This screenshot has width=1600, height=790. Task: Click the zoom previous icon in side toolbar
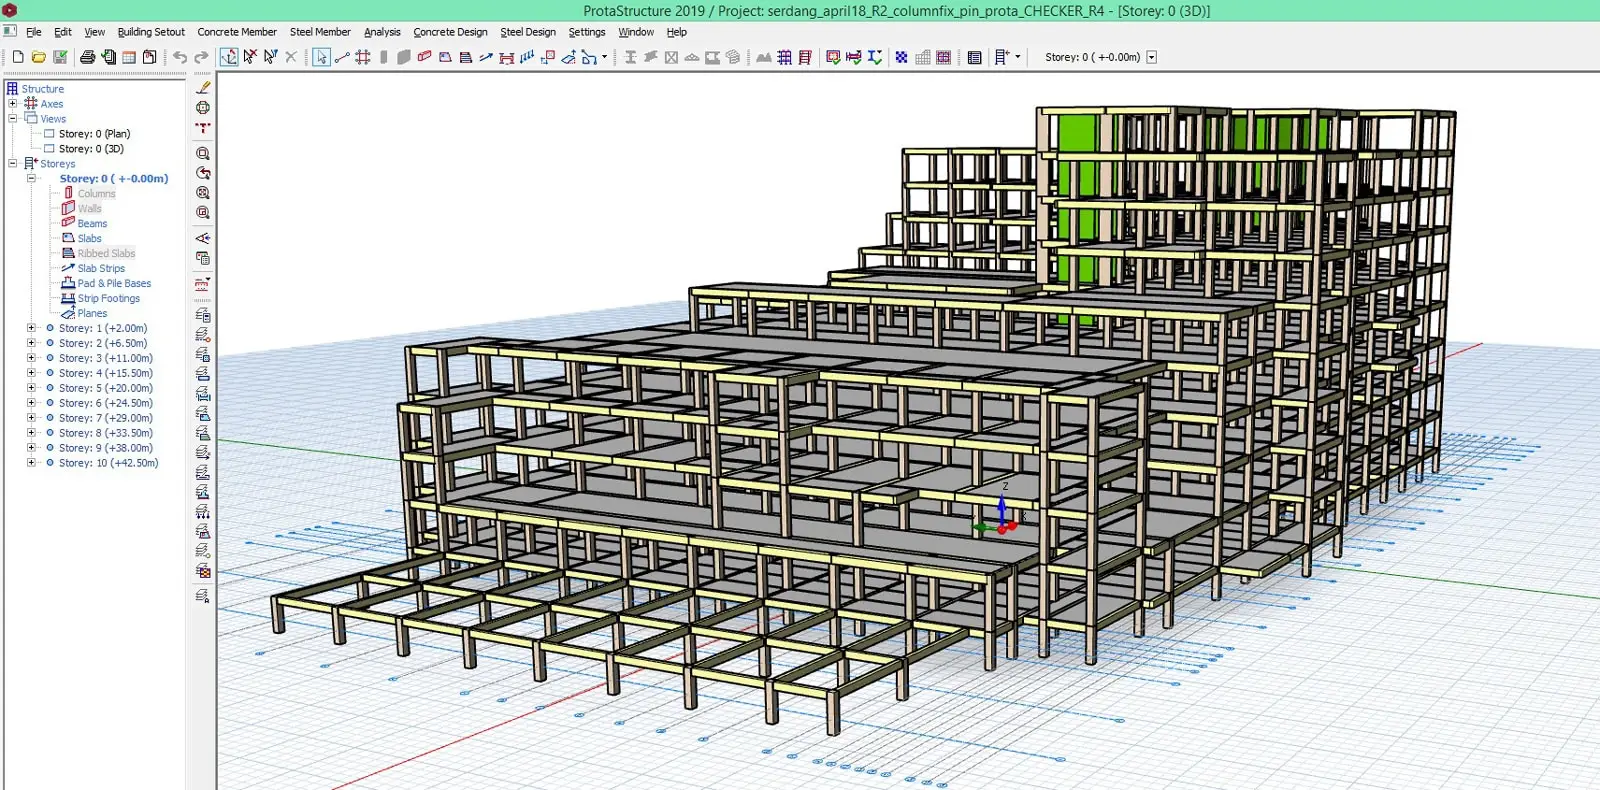coord(203,173)
